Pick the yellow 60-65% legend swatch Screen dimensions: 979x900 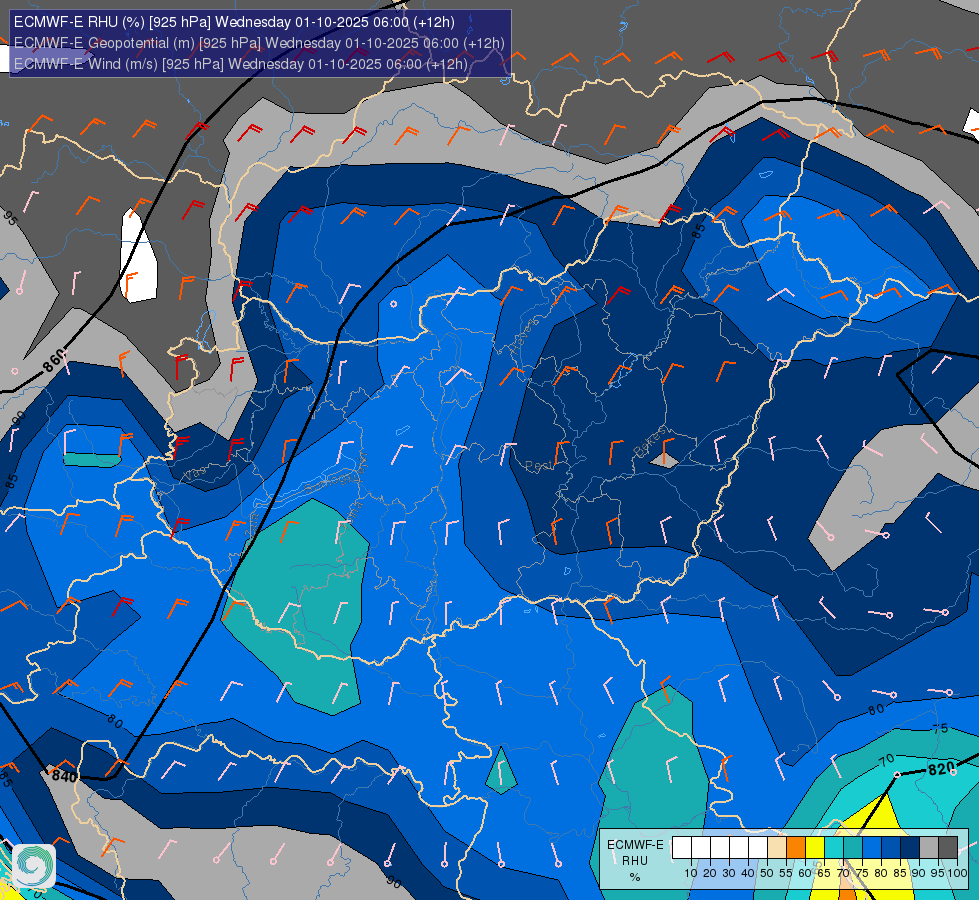click(815, 848)
